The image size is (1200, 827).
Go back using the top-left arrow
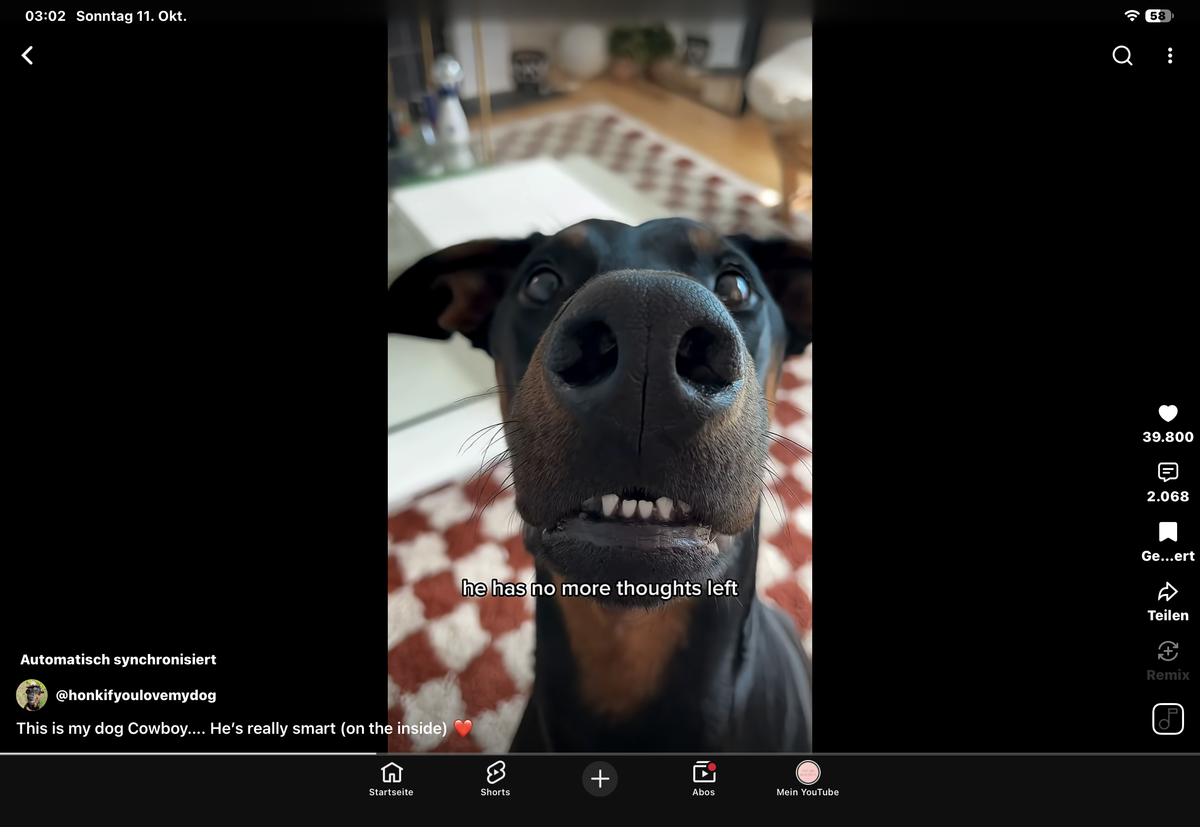[x=27, y=56]
